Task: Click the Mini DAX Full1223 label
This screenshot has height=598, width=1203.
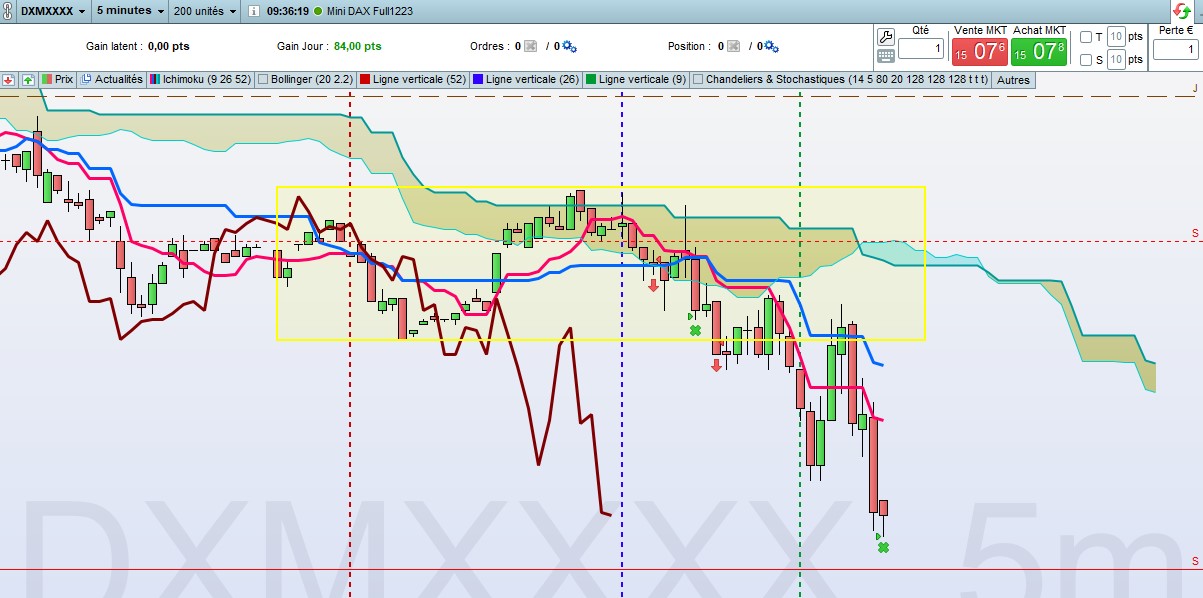Action: click(370, 12)
